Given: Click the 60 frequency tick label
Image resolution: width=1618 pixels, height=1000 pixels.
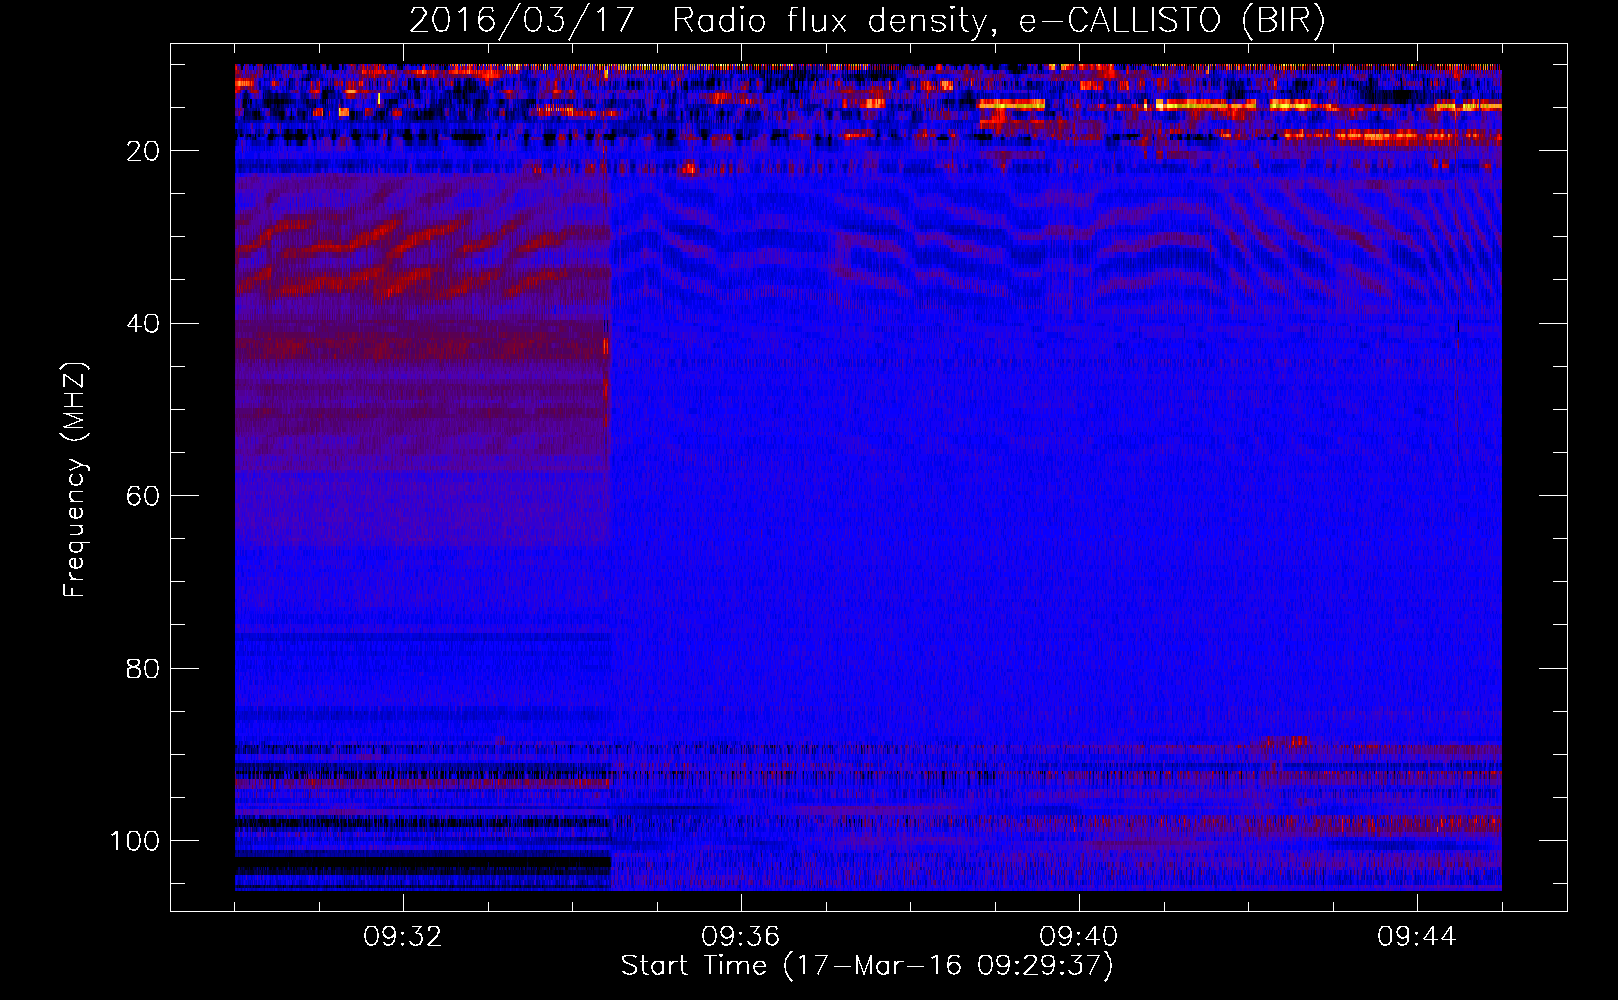Looking at the screenshot, I should (144, 496).
